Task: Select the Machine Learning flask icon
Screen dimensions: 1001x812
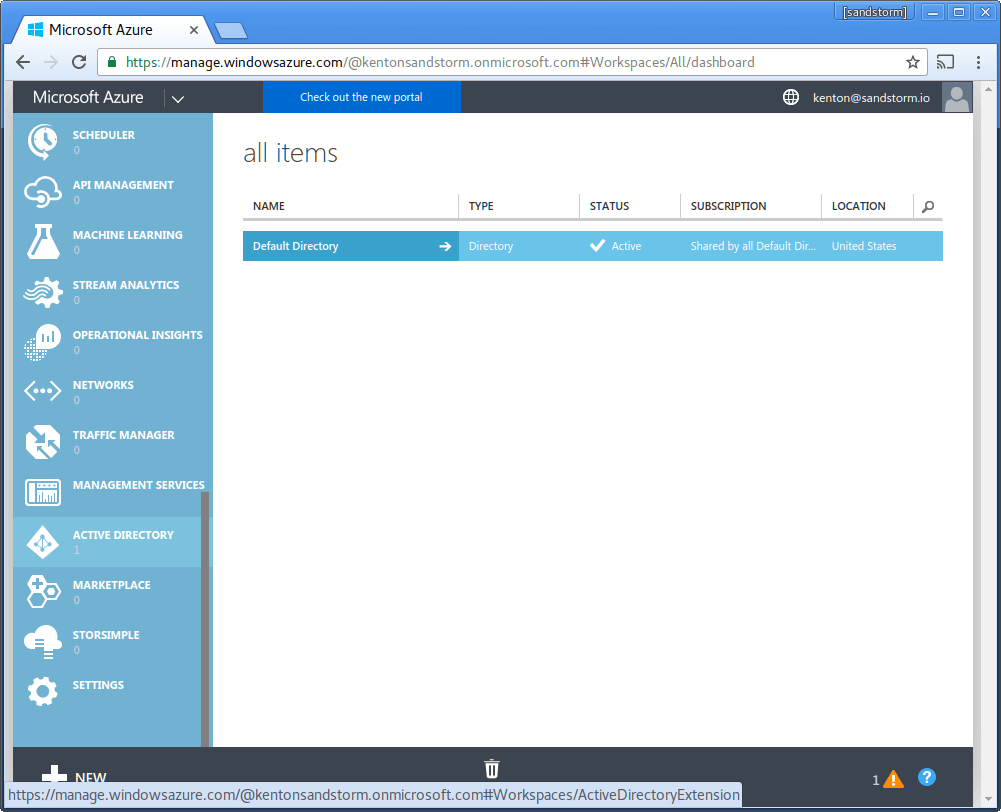Action: [43, 241]
